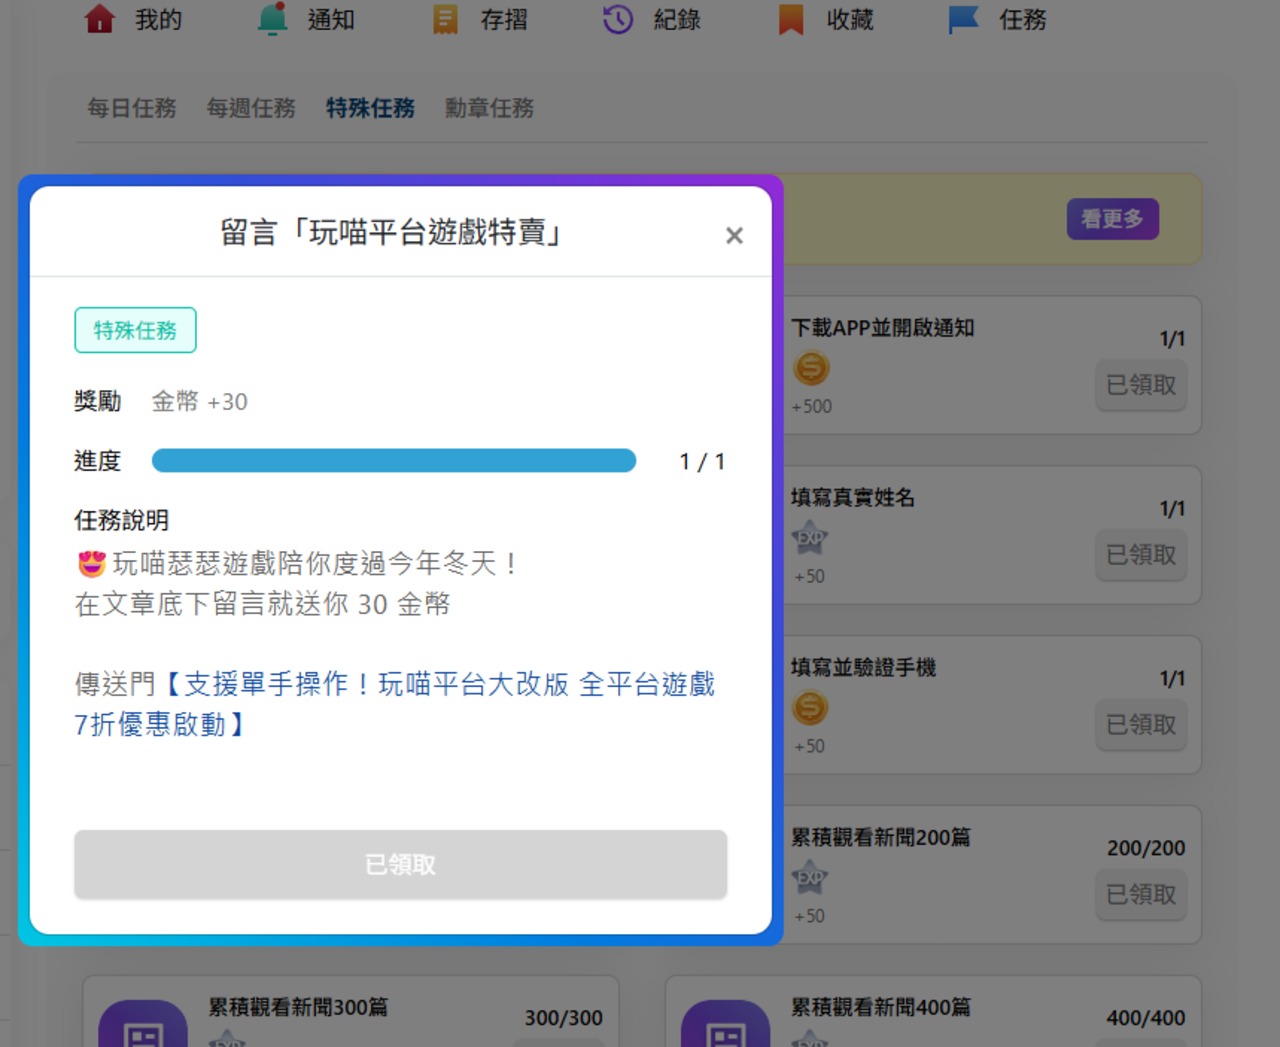Close the 留言 task dialog with X
This screenshot has height=1047, width=1280.
pyautogui.click(x=734, y=236)
